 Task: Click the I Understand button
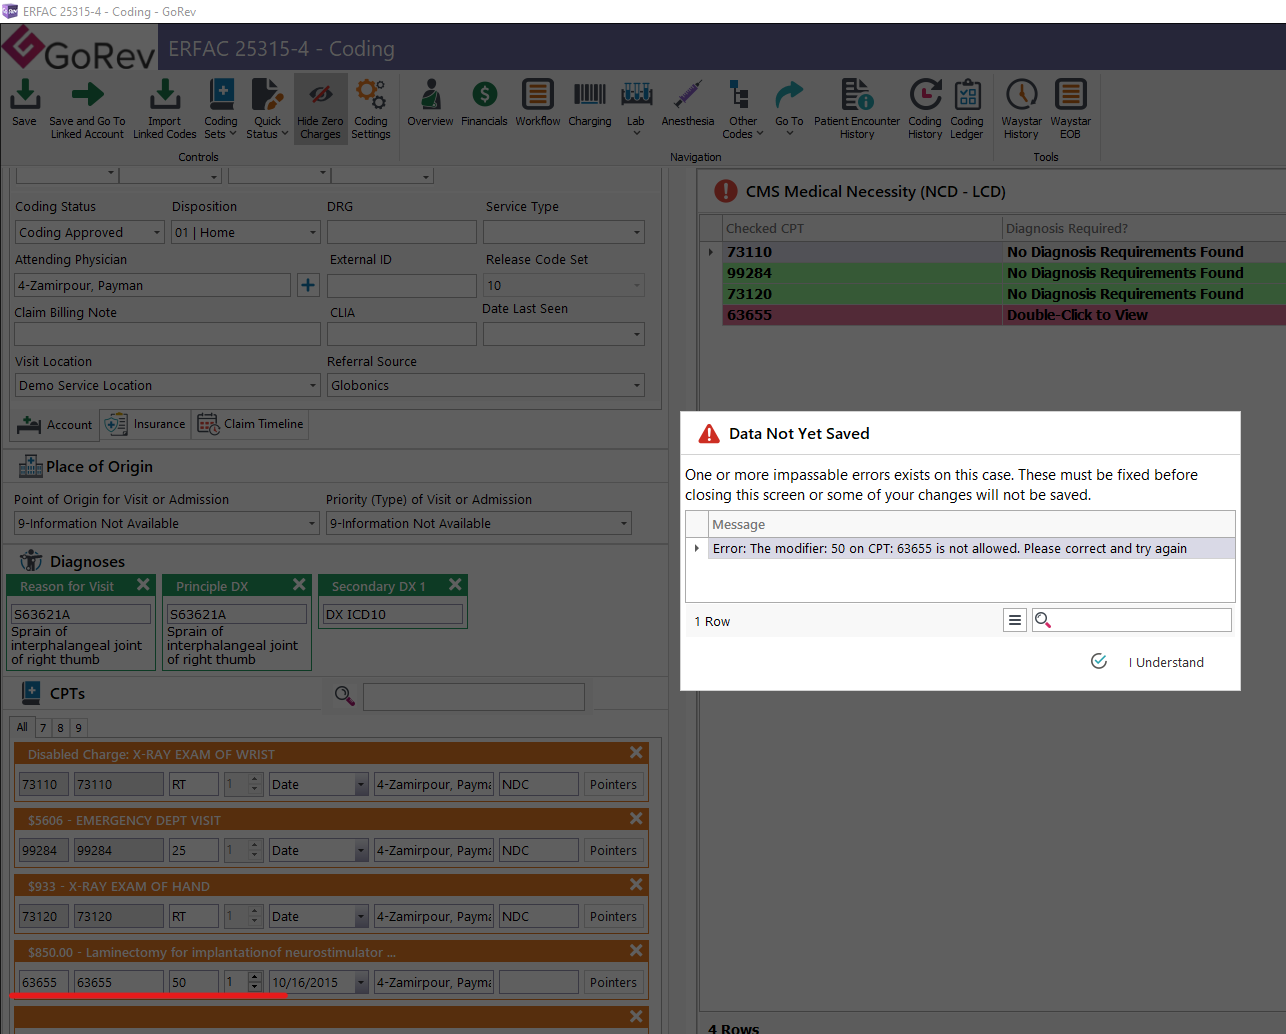(x=1147, y=662)
